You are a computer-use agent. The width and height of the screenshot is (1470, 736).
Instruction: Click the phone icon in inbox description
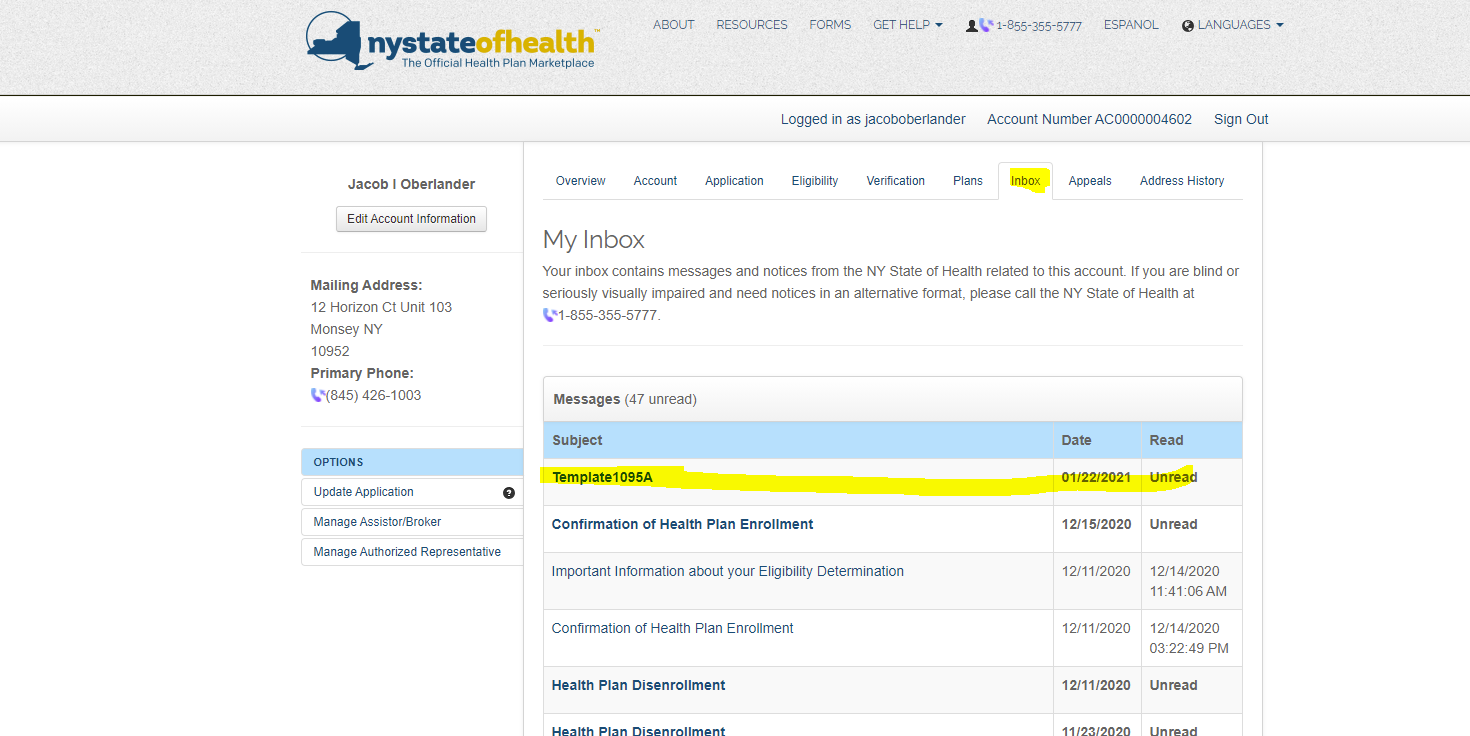[550, 315]
